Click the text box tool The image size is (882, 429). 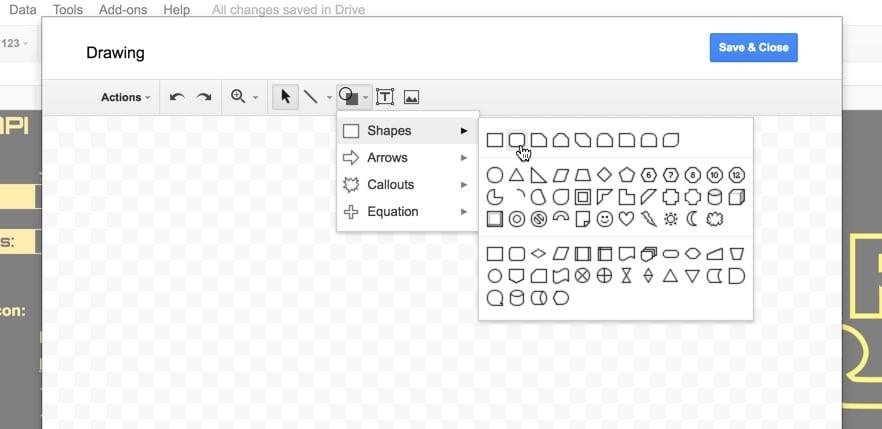[384, 97]
